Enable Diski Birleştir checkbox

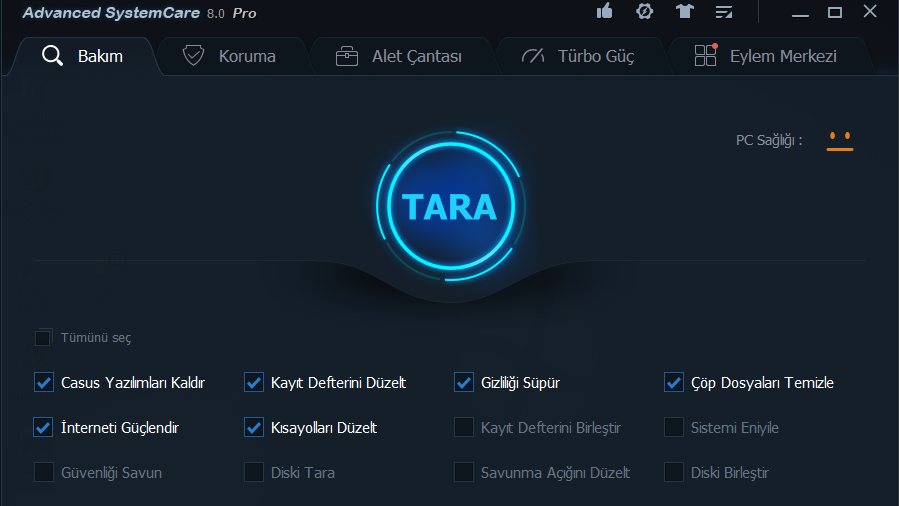point(674,472)
